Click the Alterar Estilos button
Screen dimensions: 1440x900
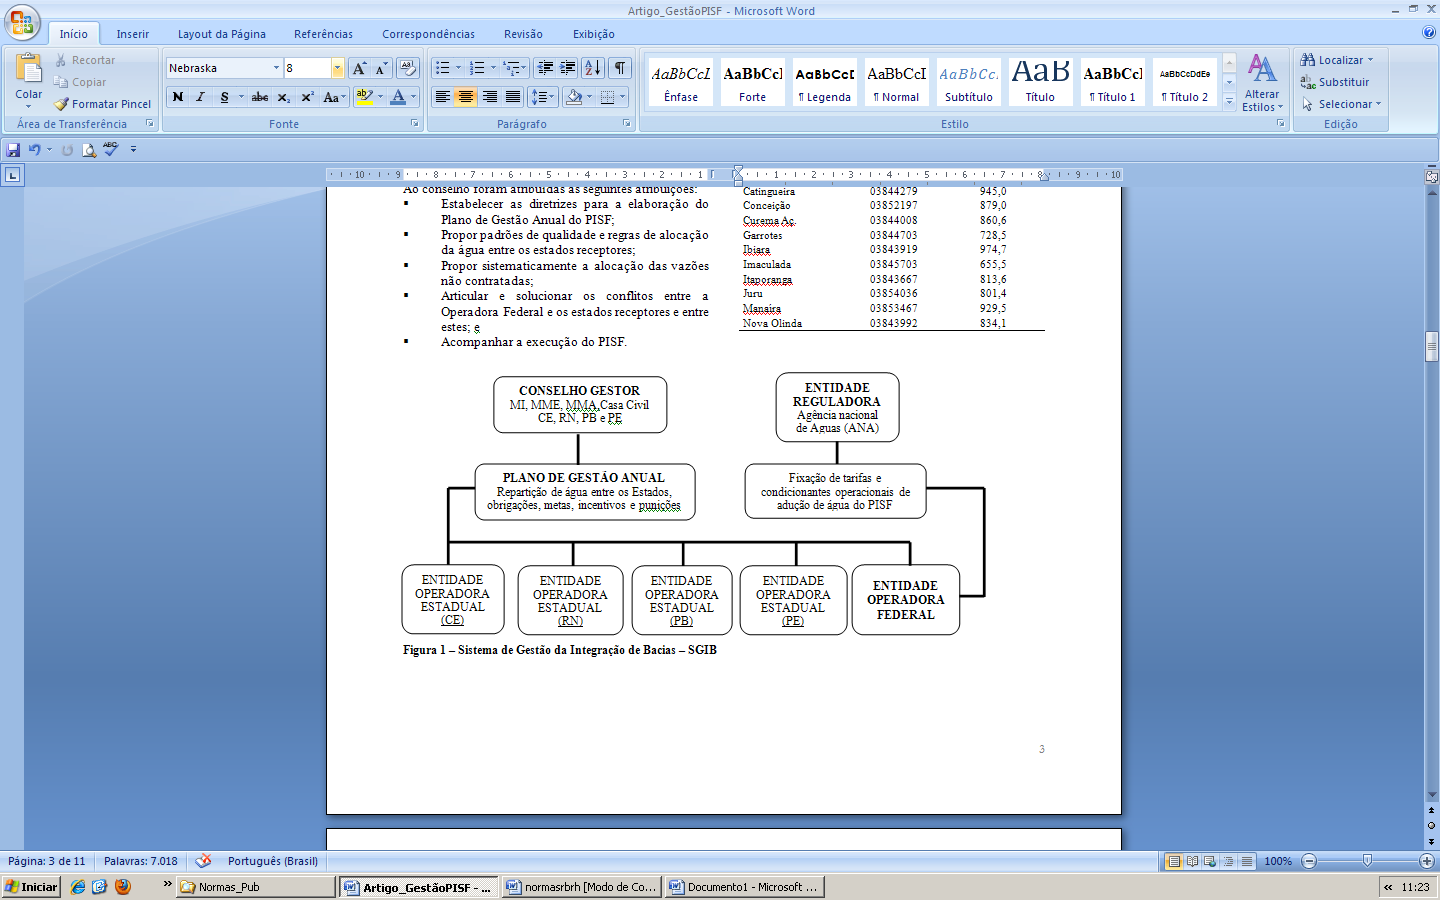[1262, 82]
